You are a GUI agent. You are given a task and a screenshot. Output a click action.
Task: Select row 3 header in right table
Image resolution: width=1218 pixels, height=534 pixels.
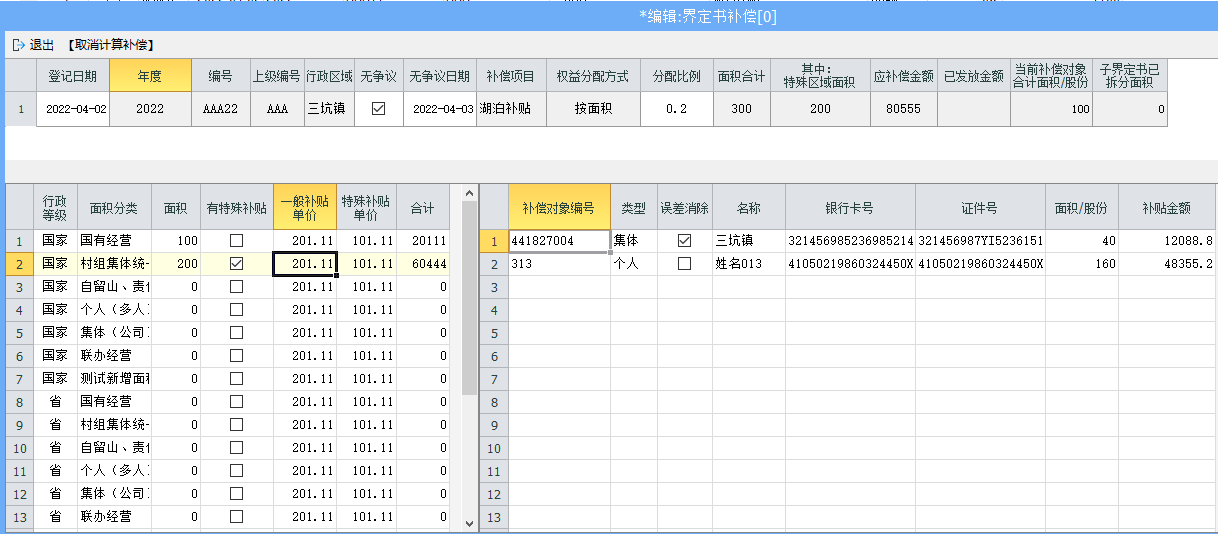point(493,287)
